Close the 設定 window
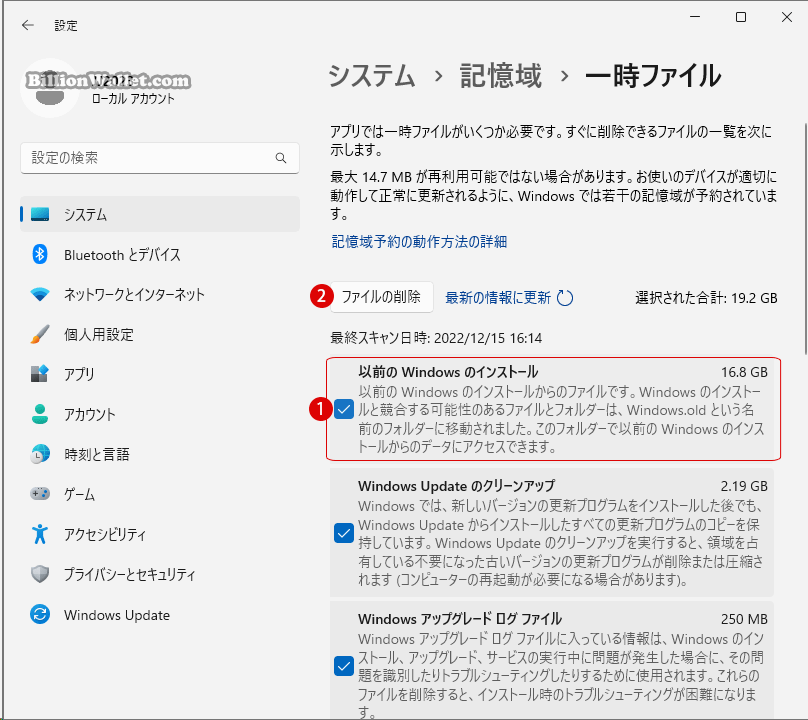 786,17
